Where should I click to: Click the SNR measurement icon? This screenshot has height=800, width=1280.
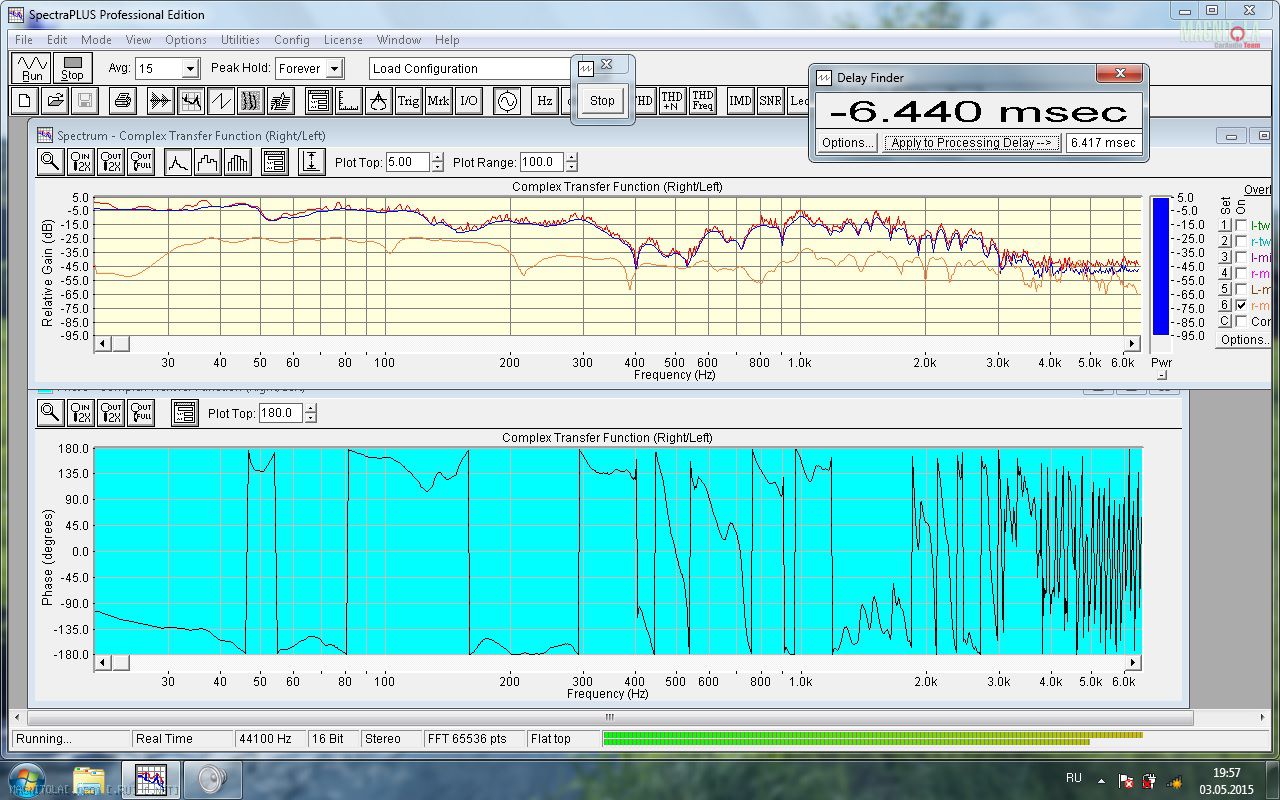770,101
